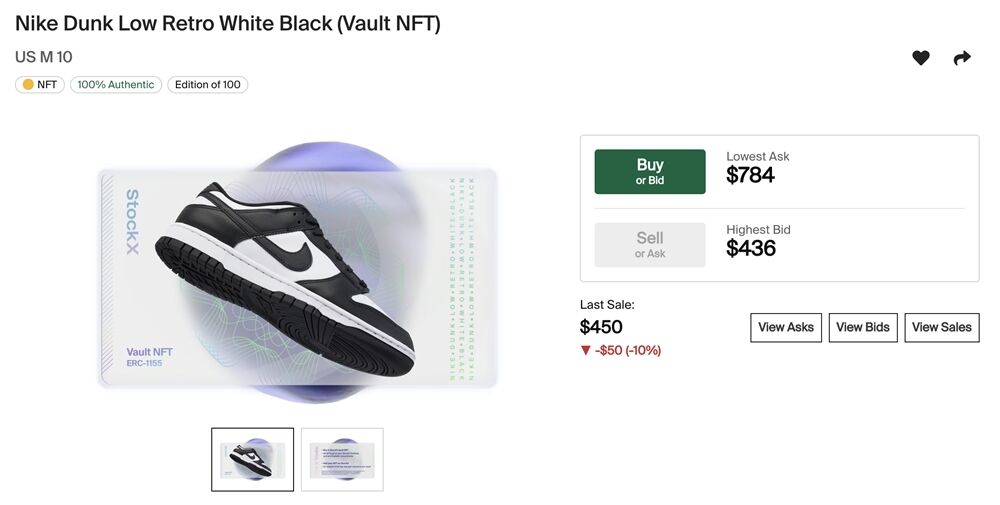Open the View Bids list
The width and height of the screenshot is (1000, 505).
pyautogui.click(x=863, y=327)
